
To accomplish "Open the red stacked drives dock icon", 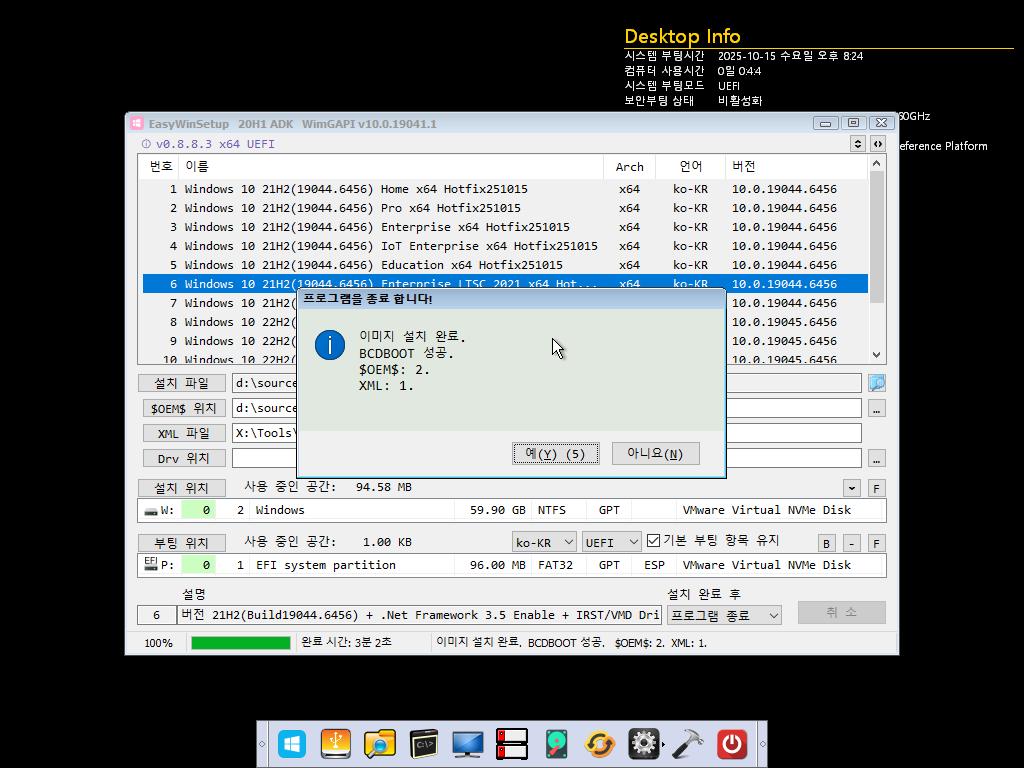I will click(x=511, y=744).
